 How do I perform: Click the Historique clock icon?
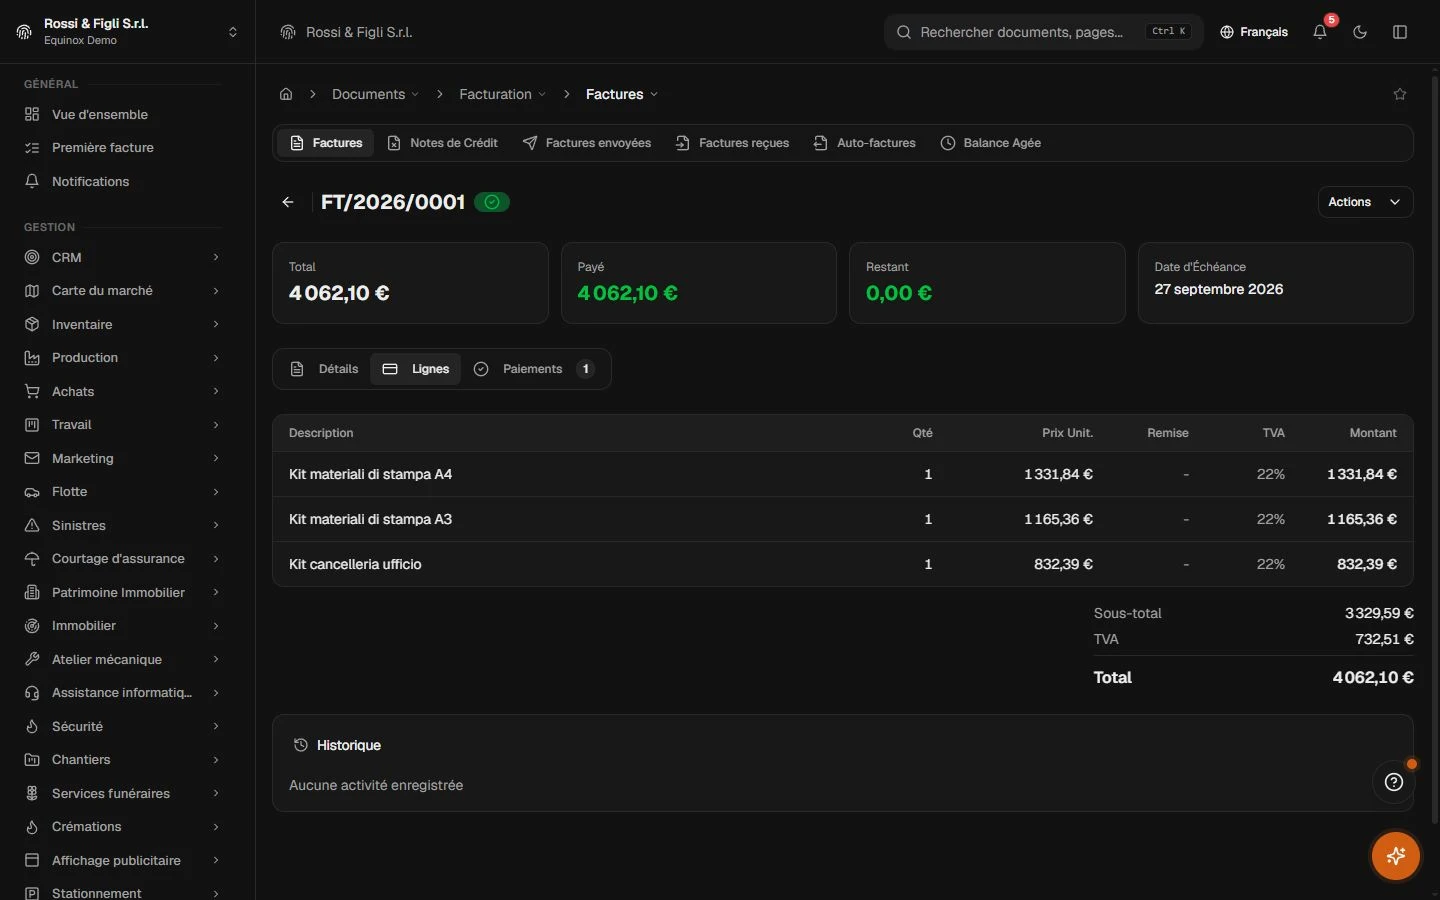[300, 745]
